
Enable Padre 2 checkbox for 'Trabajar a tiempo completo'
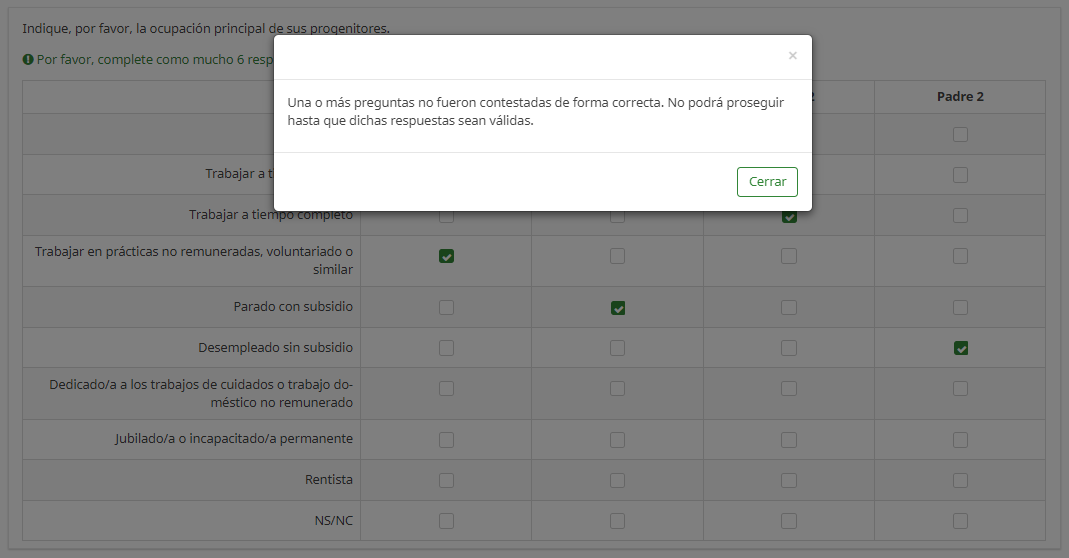coord(960,216)
